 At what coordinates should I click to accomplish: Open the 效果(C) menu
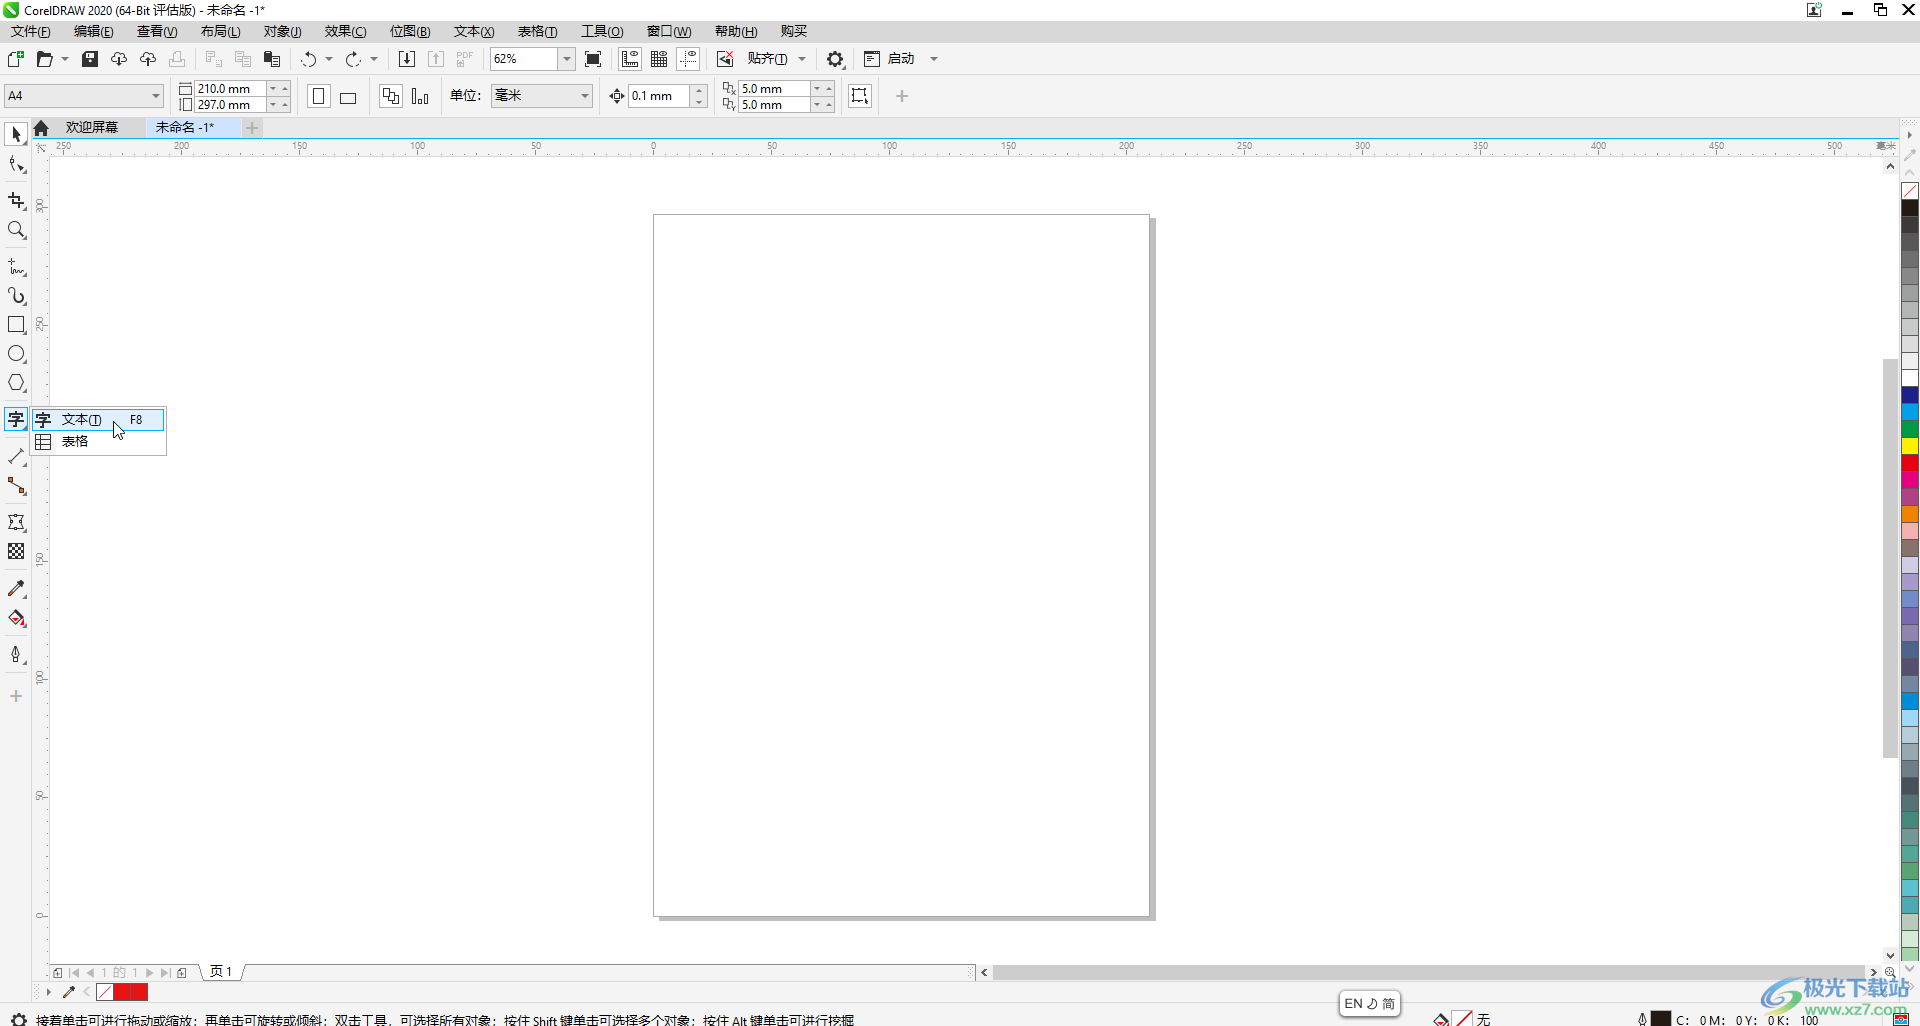(x=345, y=32)
